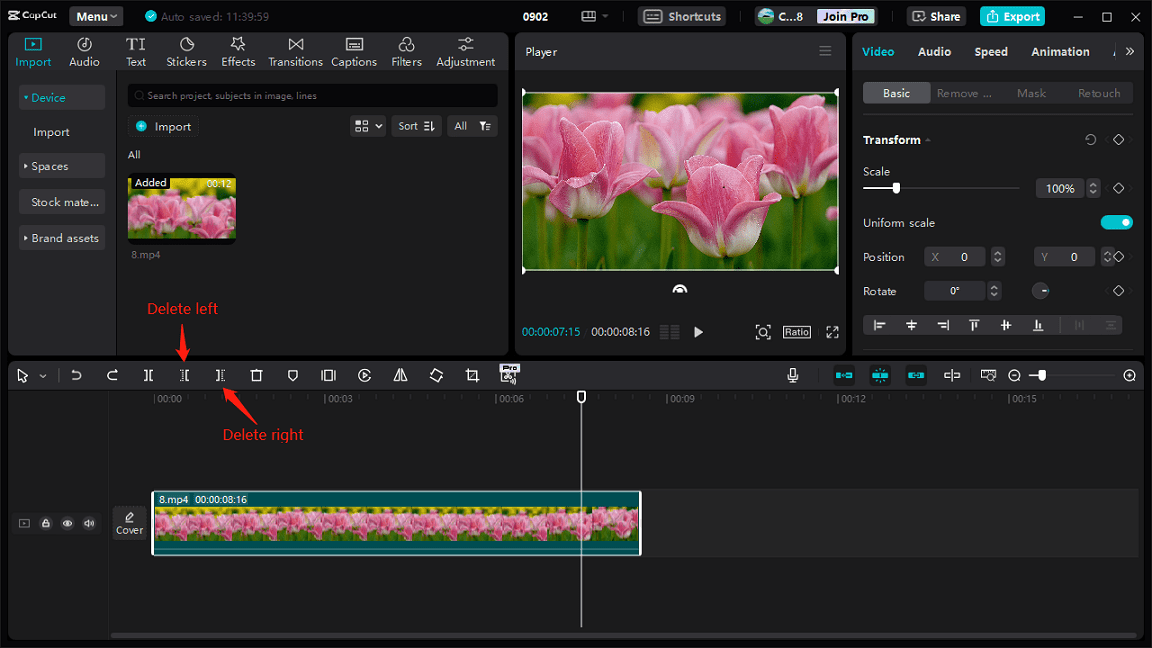Image resolution: width=1152 pixels, height=648 pixels.
Task: Switch to the Animation inspector tab
Action: pyautogui.click(x=1060, y=51)
